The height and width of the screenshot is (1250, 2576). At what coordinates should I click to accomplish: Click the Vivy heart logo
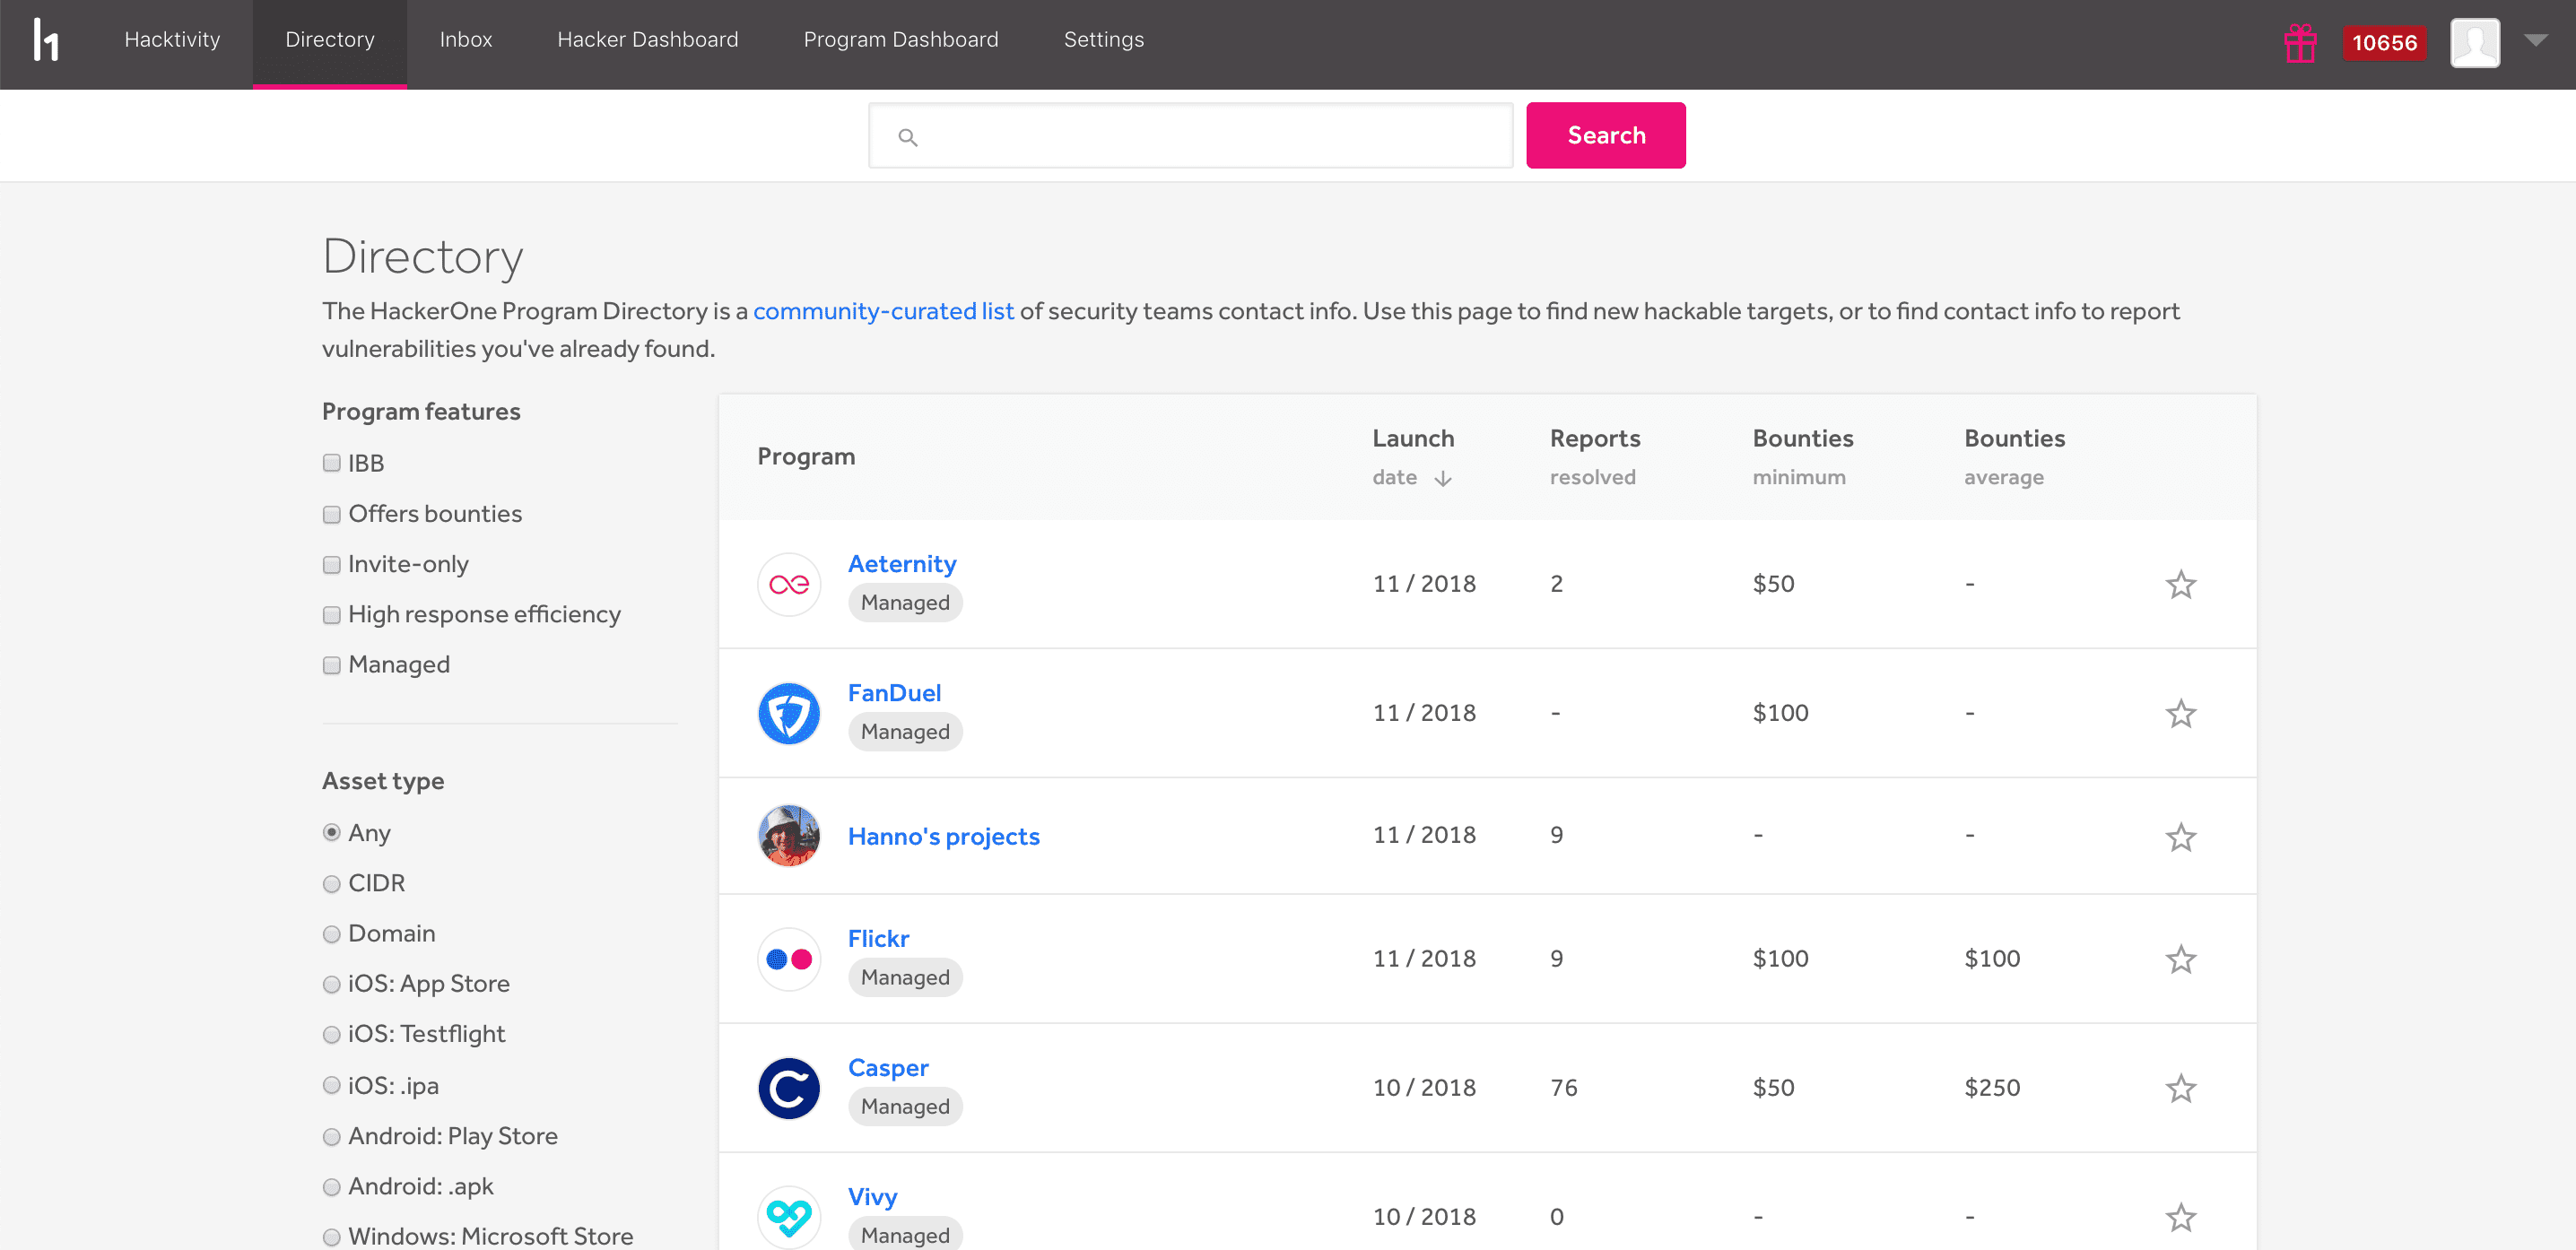click(x=789, y=1216)
